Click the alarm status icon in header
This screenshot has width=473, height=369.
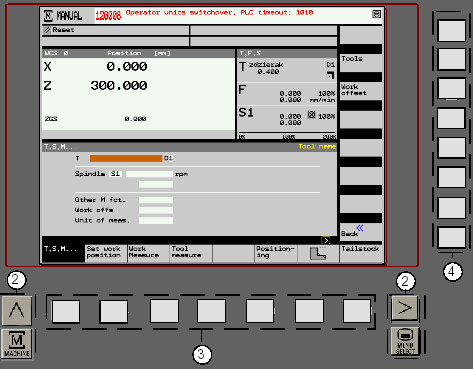[376, 14]
